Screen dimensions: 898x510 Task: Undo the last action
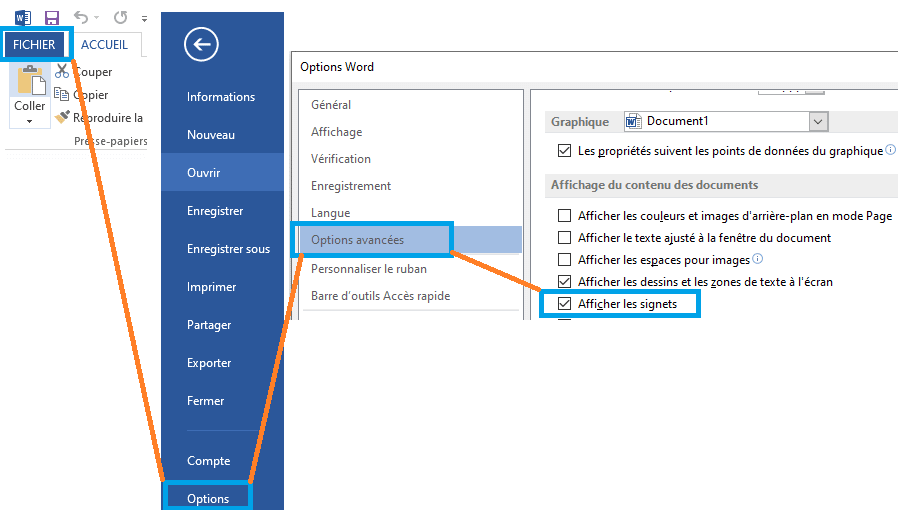coord(81,18)
